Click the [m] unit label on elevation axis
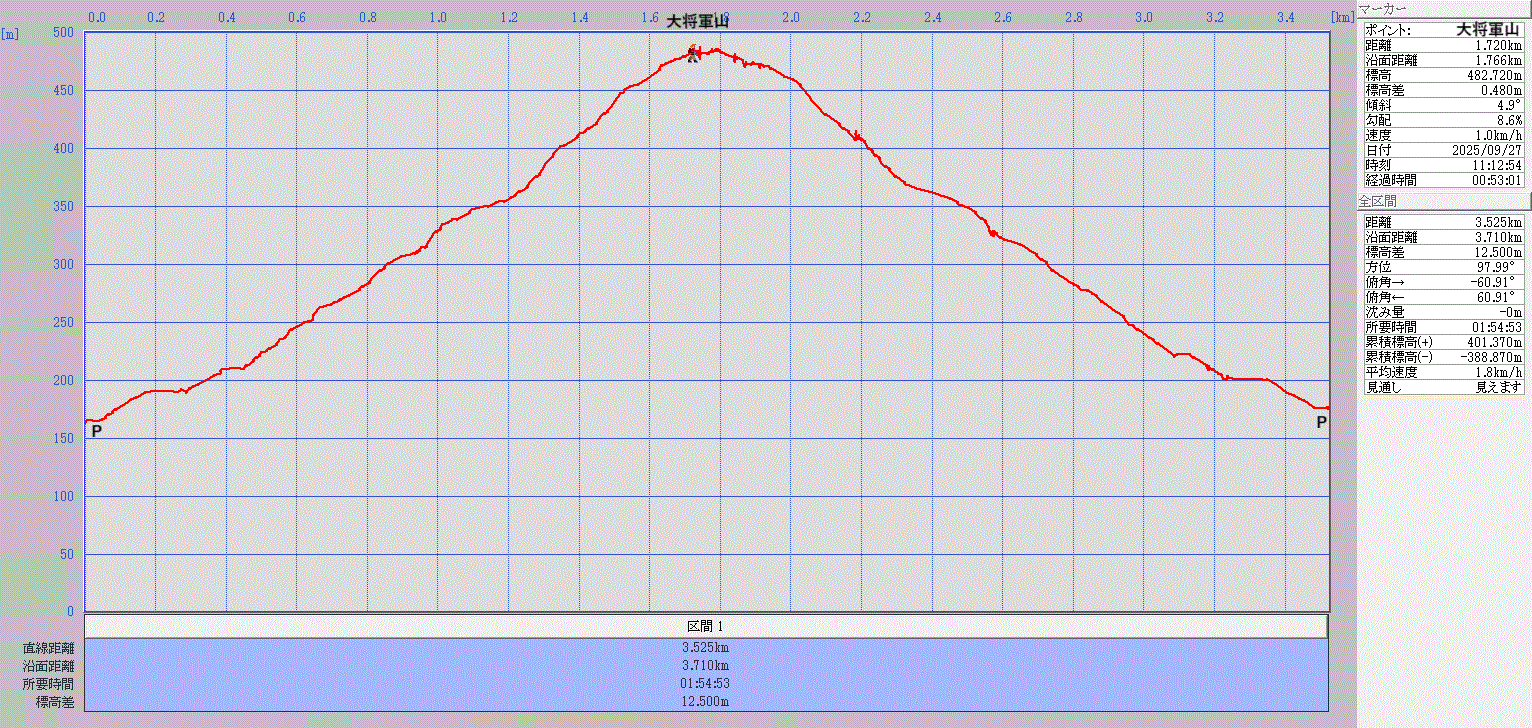 [10, 33]
